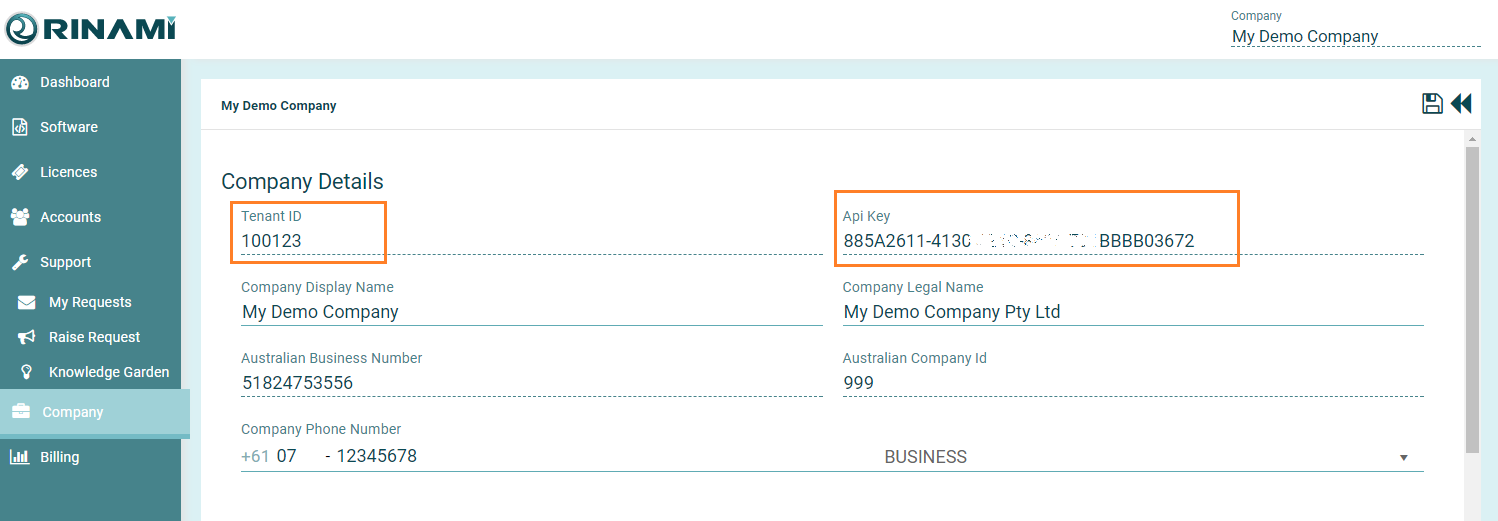Click the Rinami logo
This screenshot has height=521, width=1498.
click(90, 29)
